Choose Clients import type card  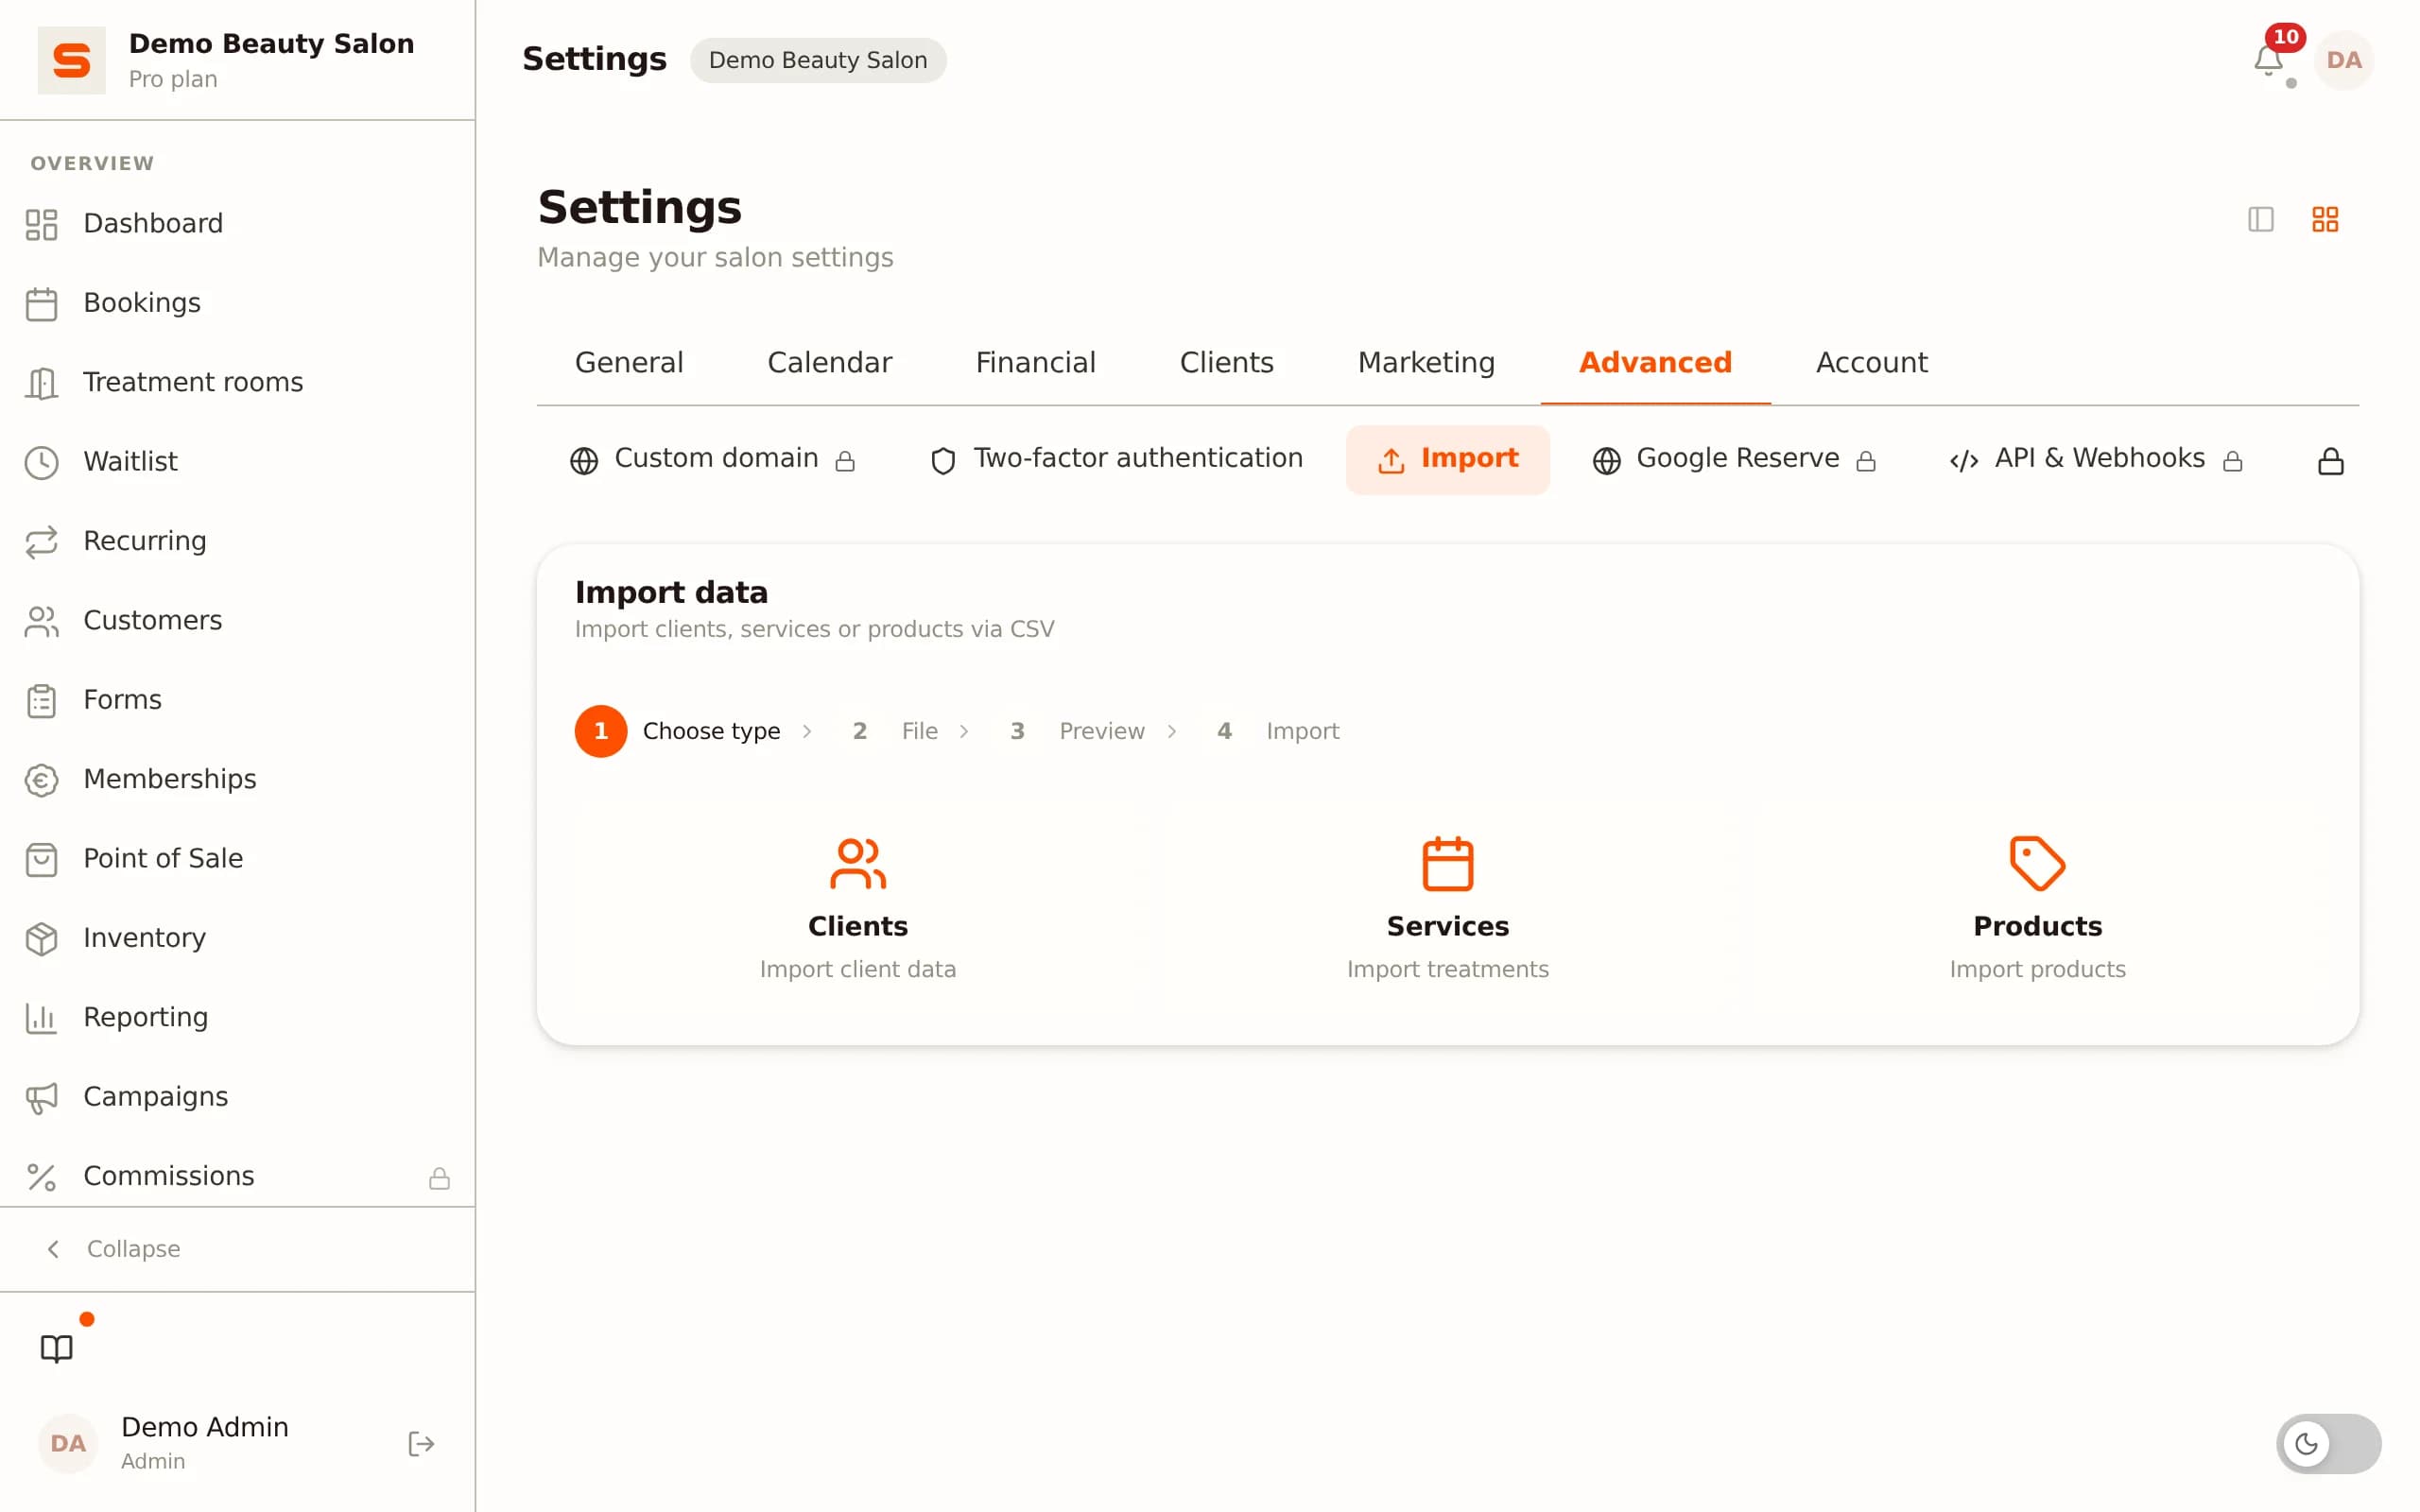tap(858, 909)
